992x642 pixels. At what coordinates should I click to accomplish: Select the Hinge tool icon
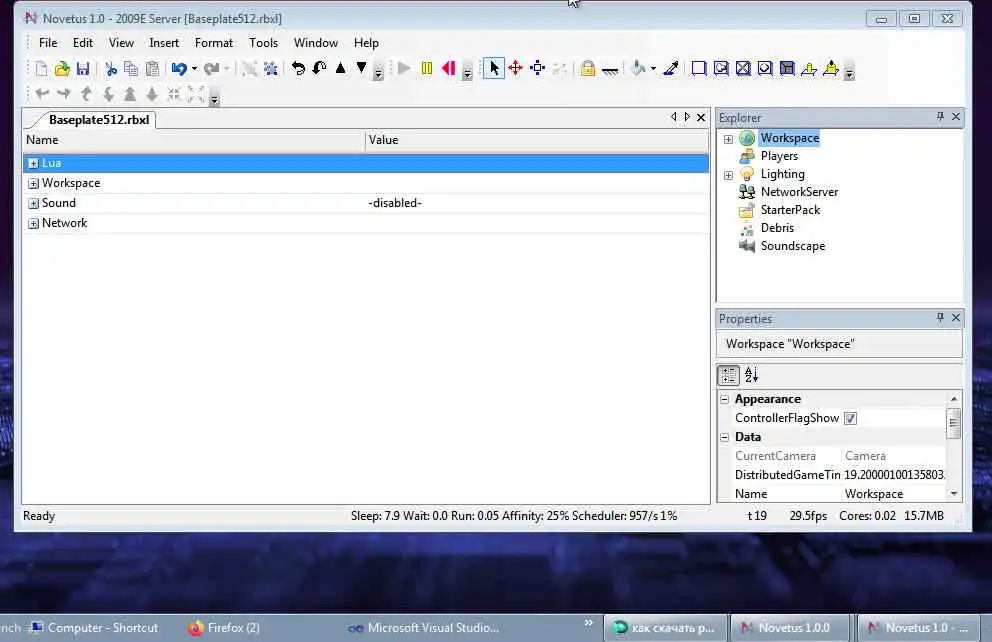pyautogui.click(x=809, y=69)
